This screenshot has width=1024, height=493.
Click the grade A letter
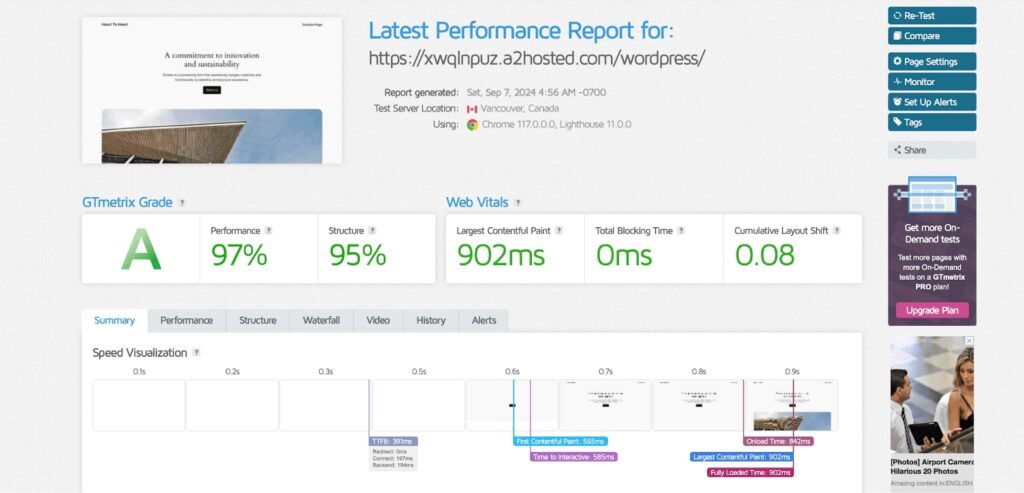click(140, 249)
